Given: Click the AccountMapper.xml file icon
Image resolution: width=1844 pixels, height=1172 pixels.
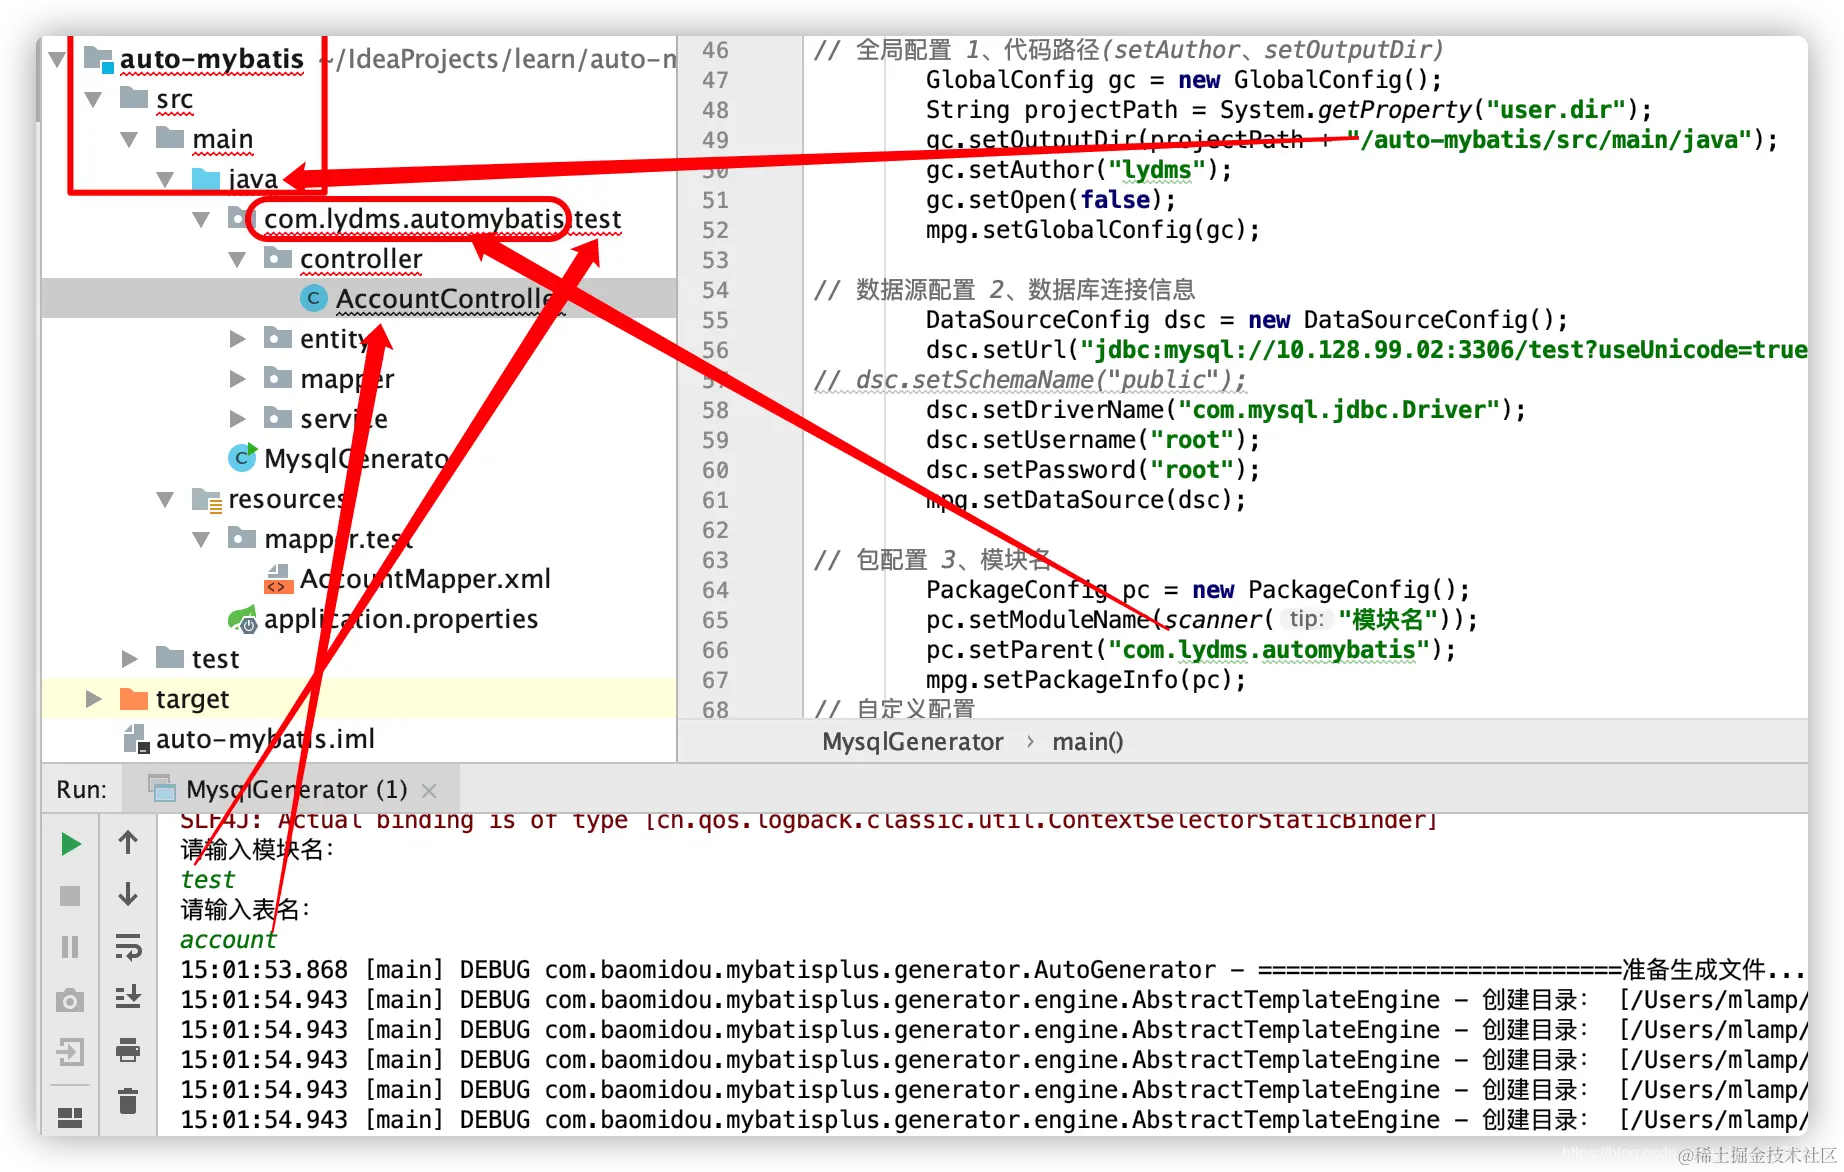Looking at the screenshot, I should [278, 578].
